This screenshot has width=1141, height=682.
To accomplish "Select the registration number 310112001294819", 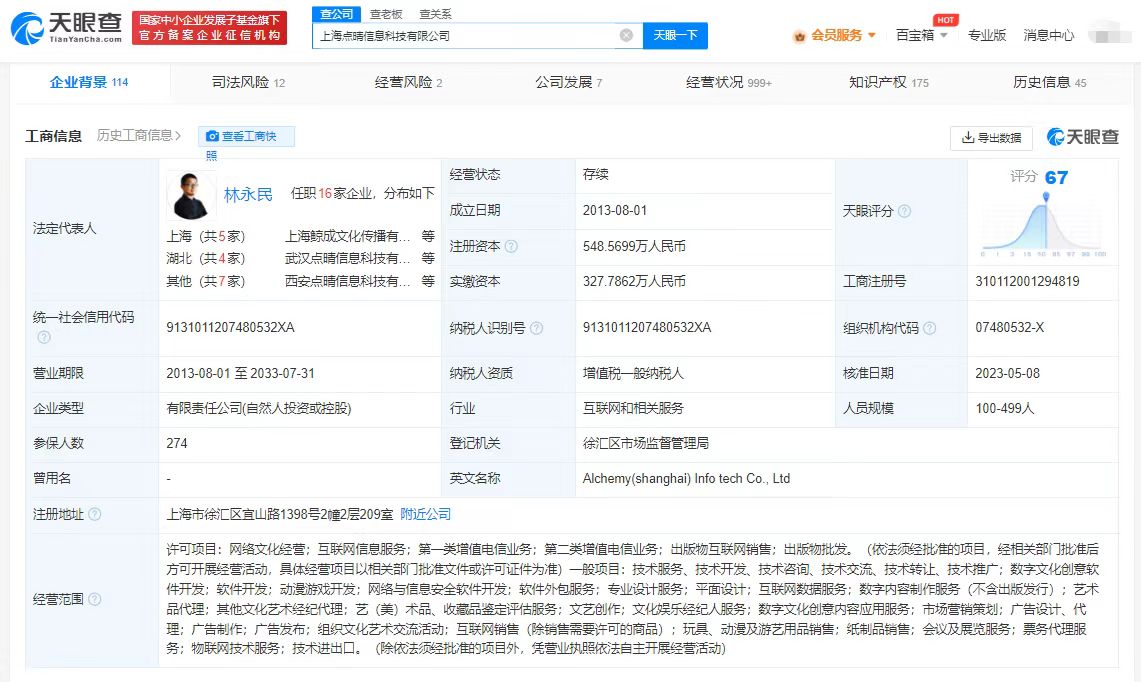I will click(x=1027, y=281).
